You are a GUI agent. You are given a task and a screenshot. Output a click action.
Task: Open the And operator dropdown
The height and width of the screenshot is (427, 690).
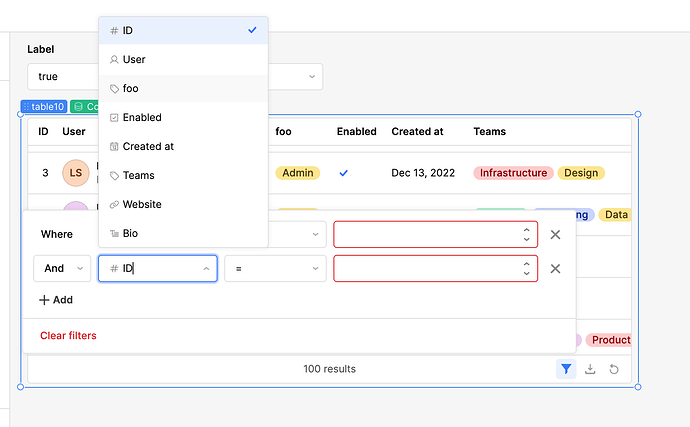tap(62, 268)
